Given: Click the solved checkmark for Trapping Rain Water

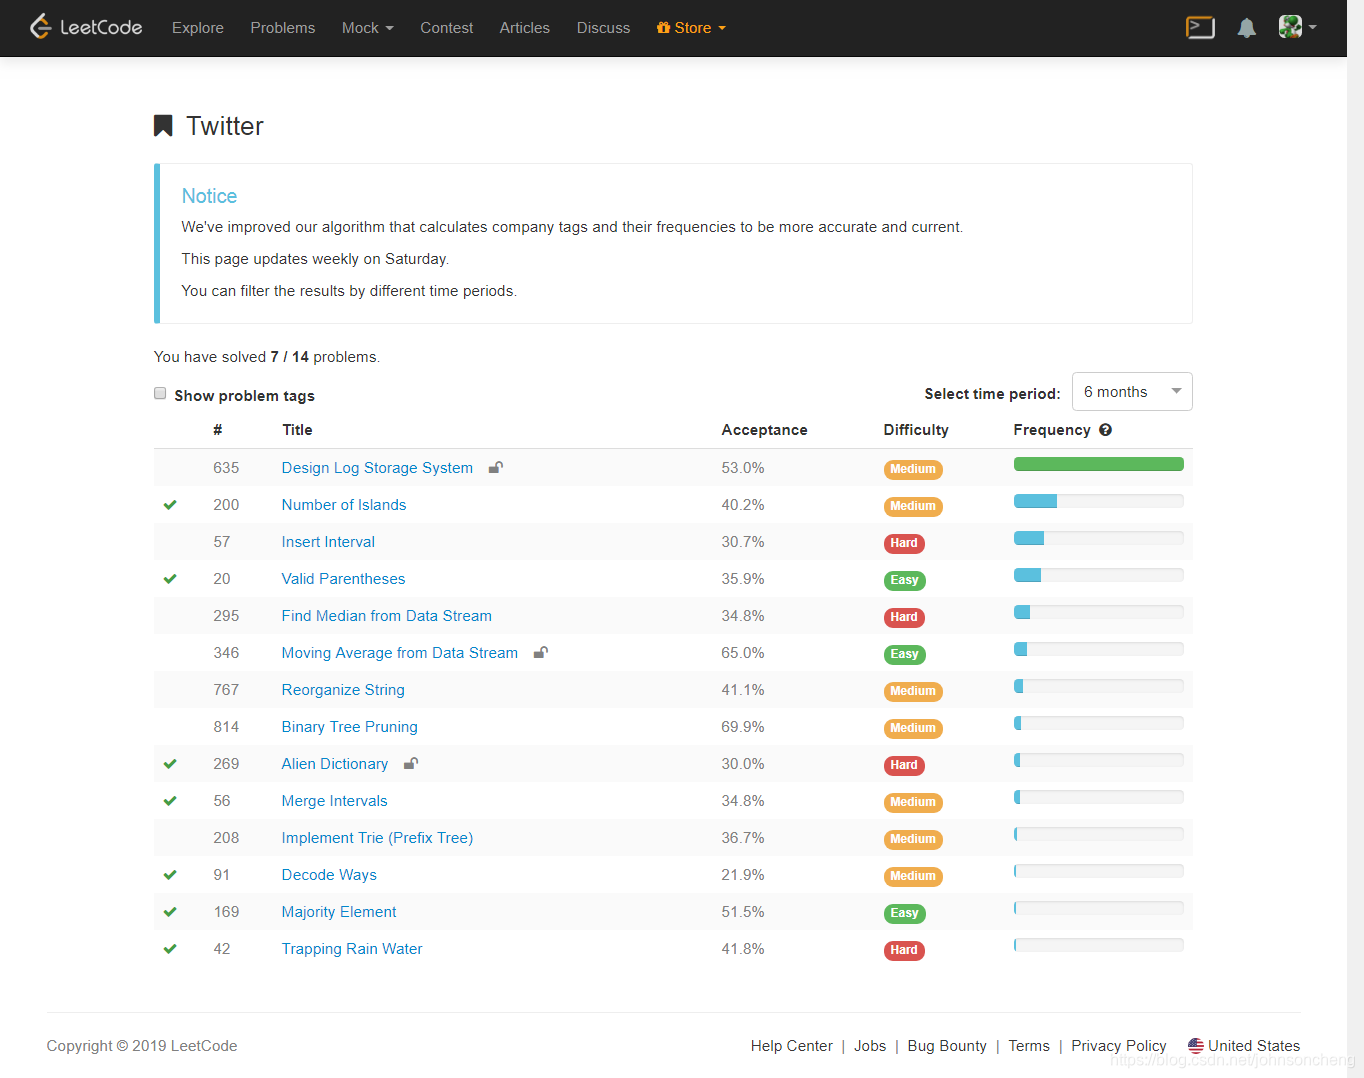Looking at the screenshot, I should [x=170, y=949].
